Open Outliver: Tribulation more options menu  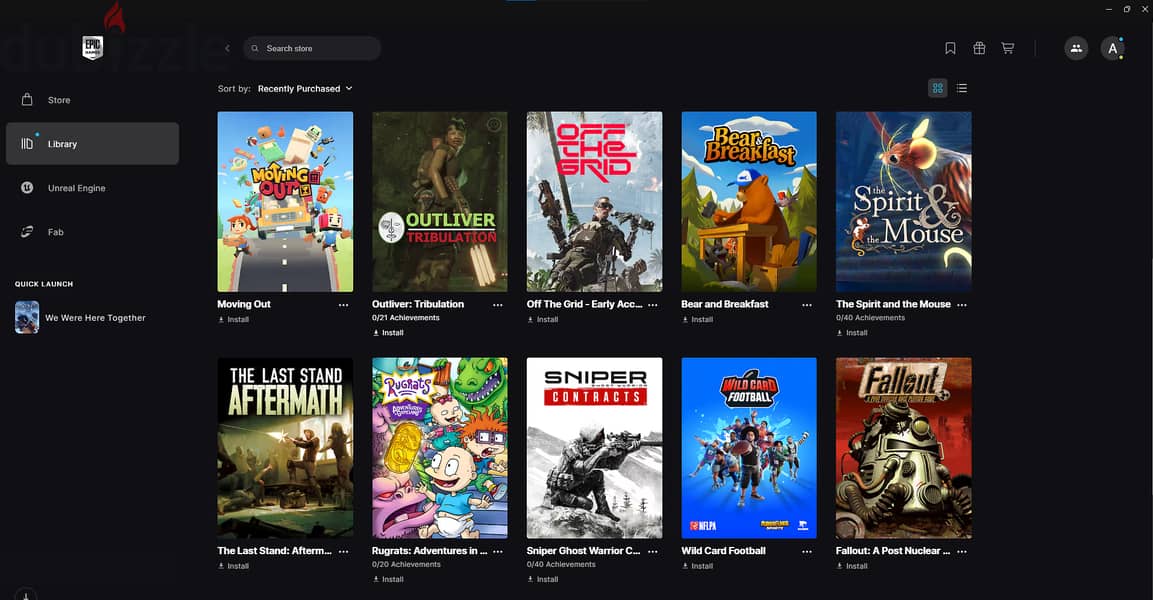tap(498, 304)
